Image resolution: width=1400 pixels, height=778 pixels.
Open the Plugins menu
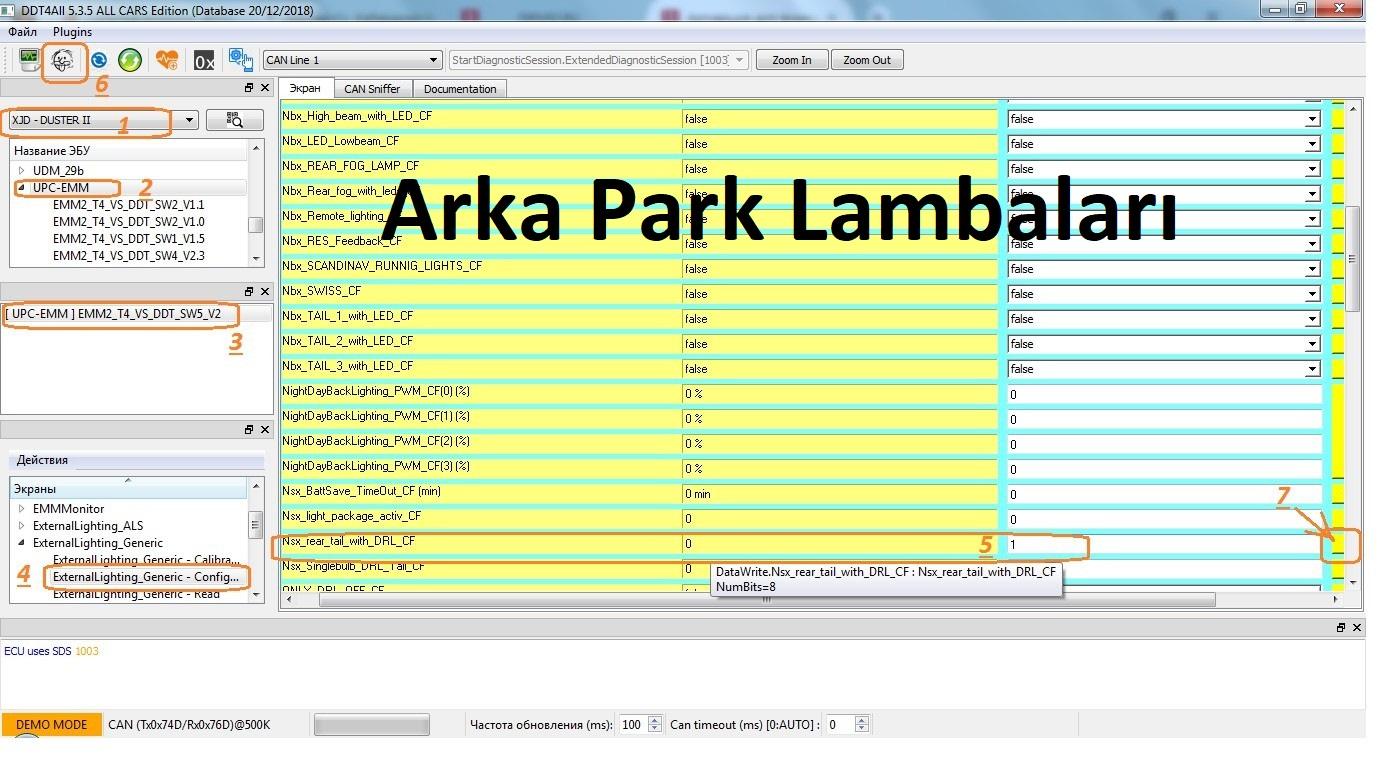tap(72, 32)
